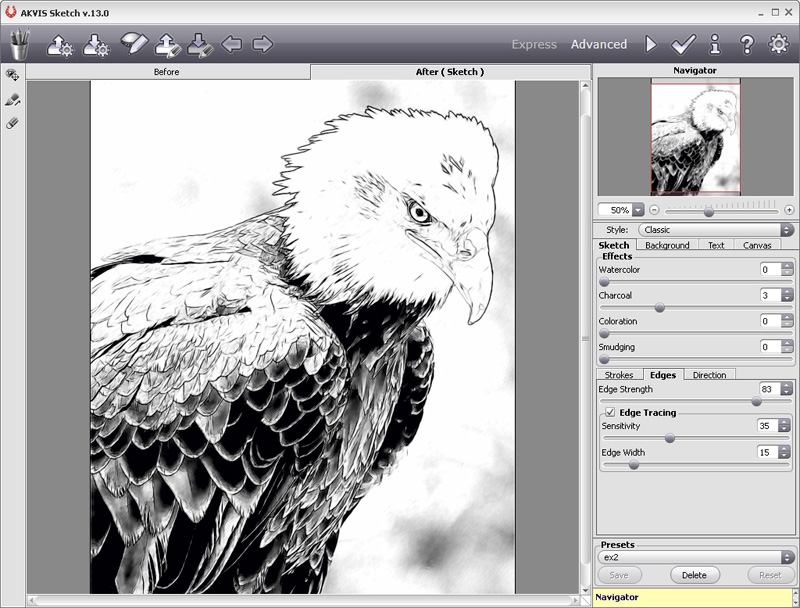Click the Edge Strength slider handle
Viewport: 800px width, 608px height.
[x=757, y=402]
